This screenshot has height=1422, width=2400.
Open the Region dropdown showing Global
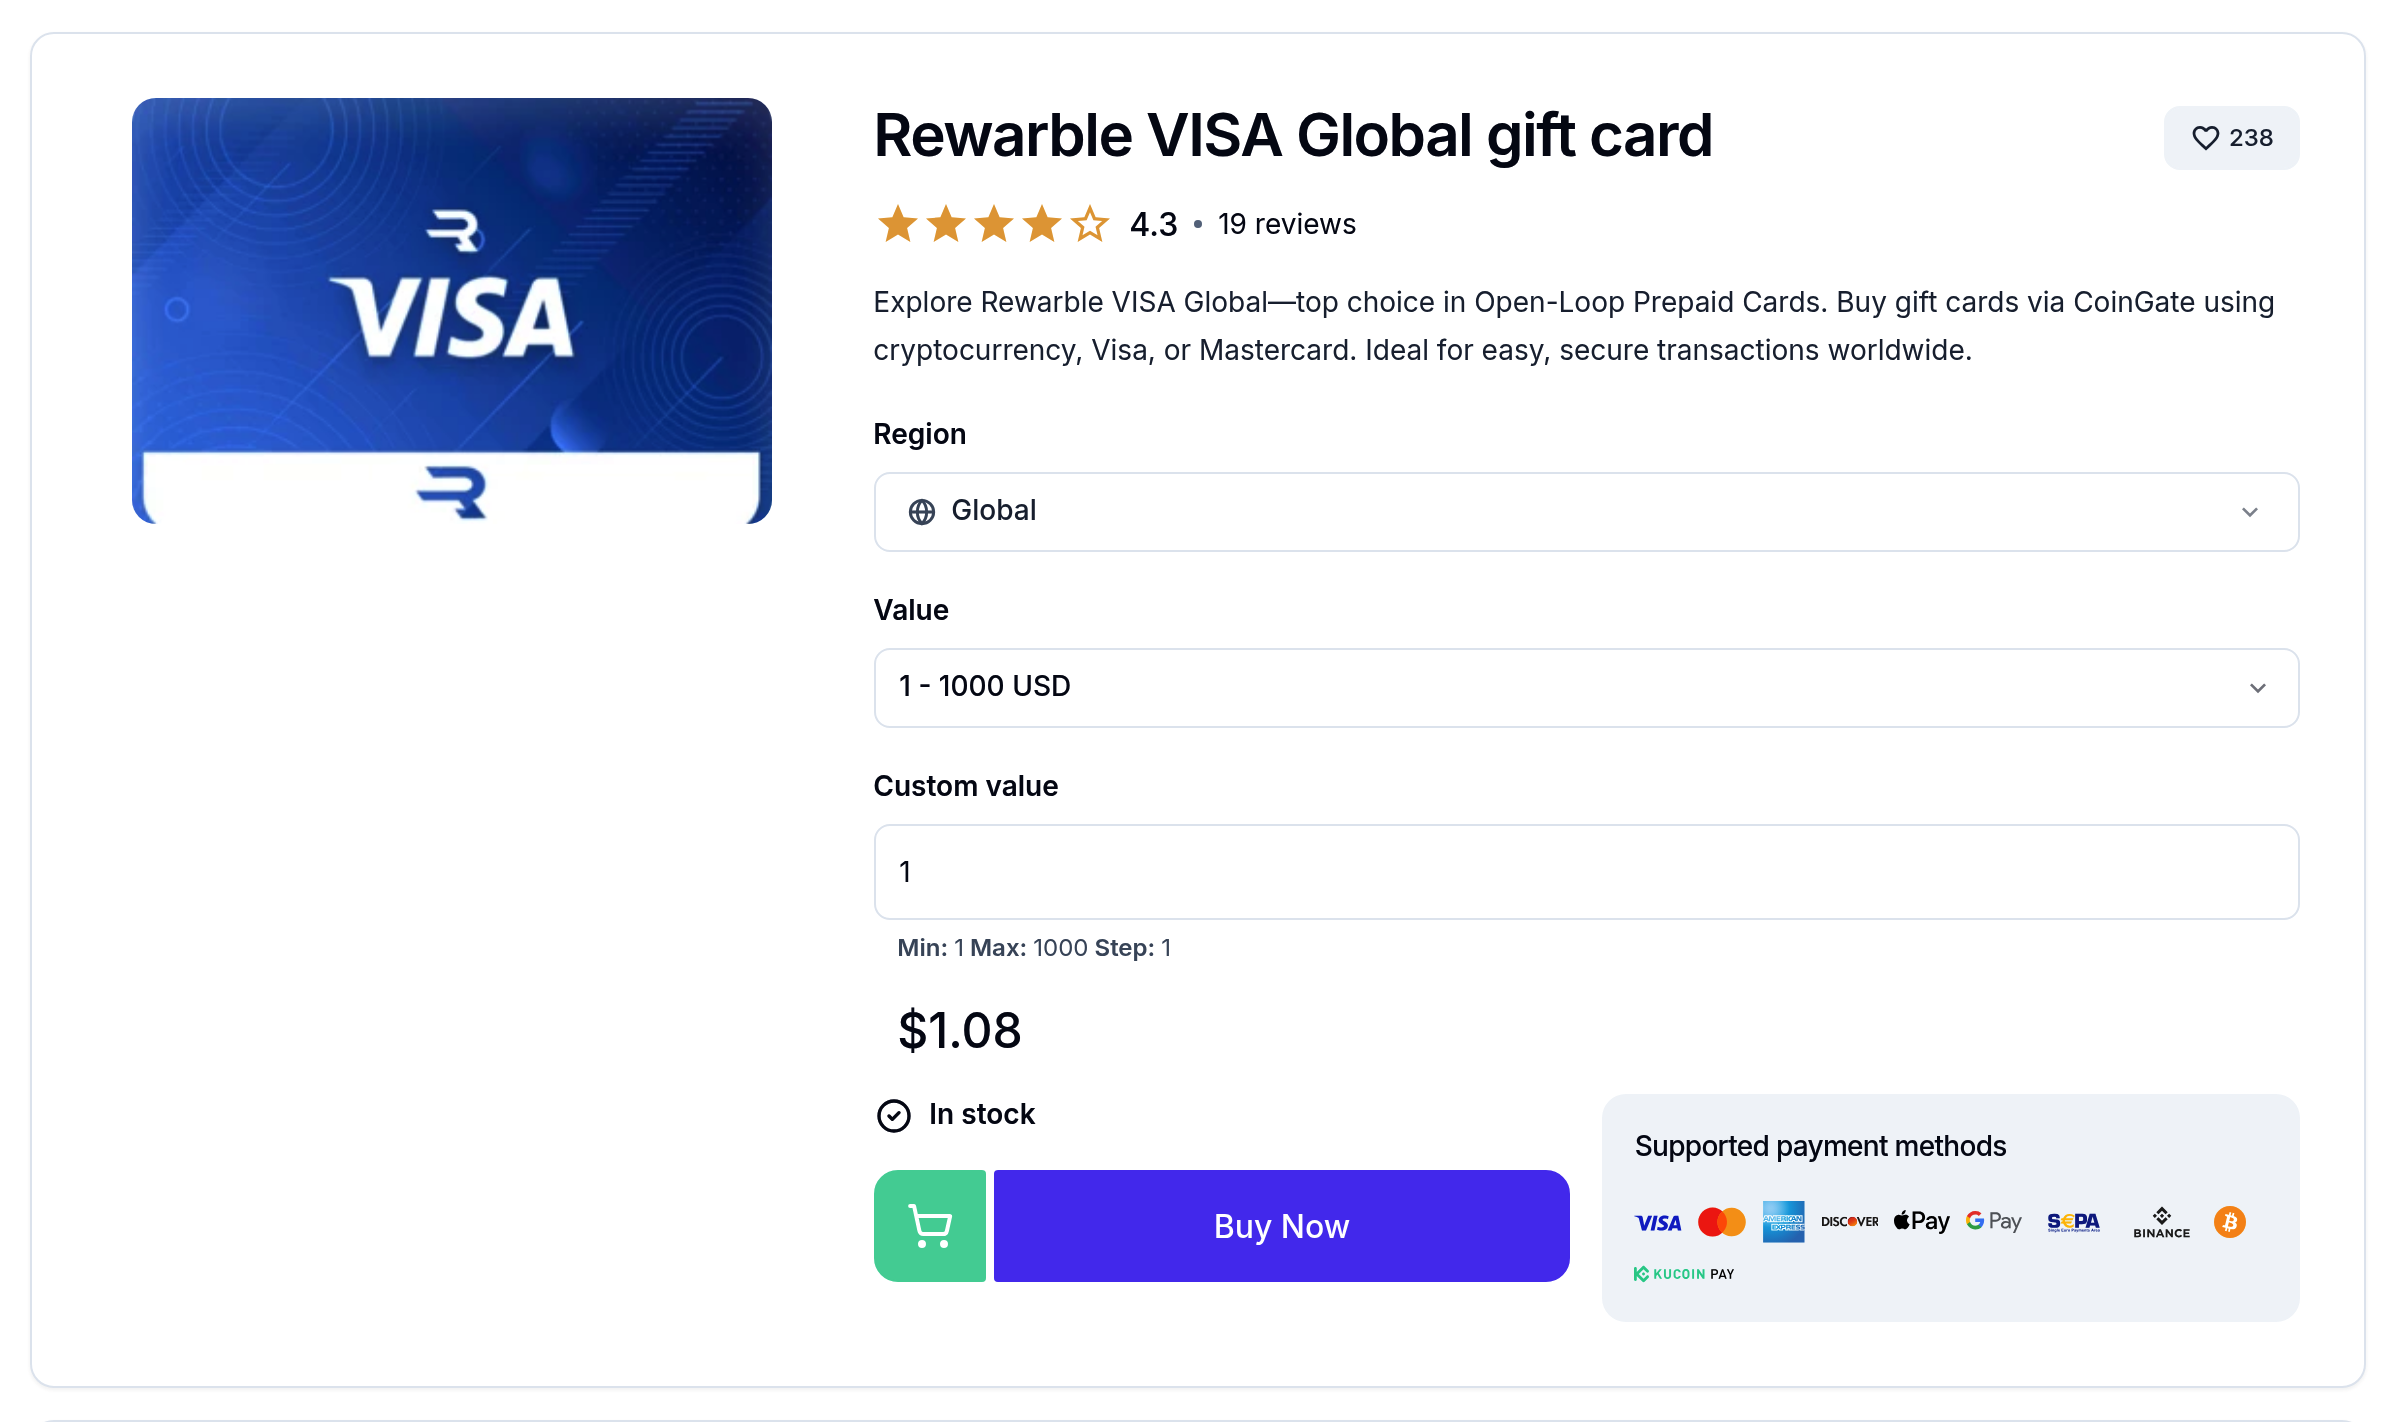coord(1585,512)
